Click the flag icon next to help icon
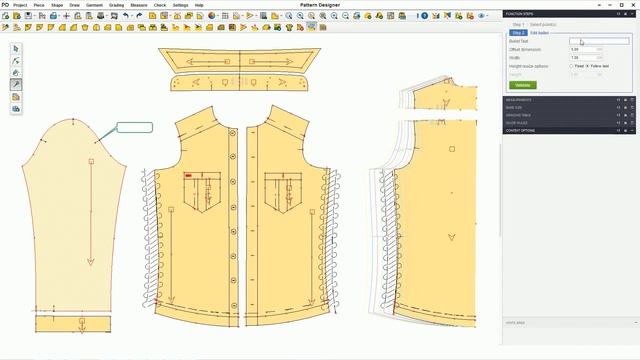 click(x=447, y=16)
